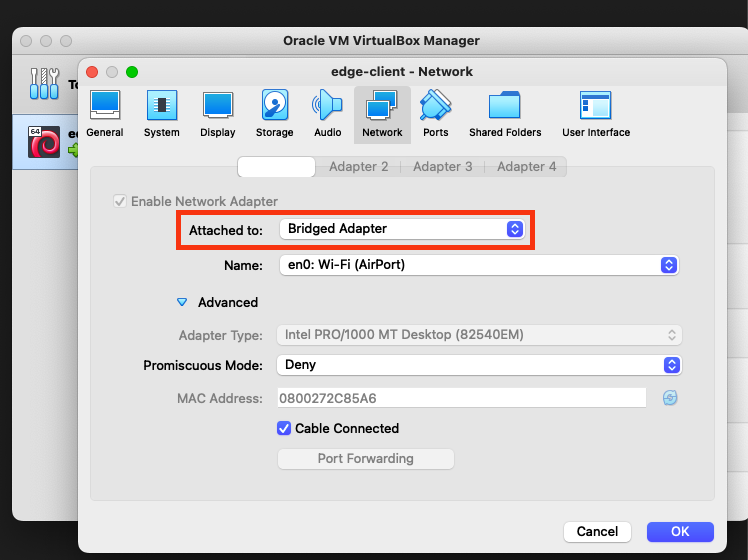Click the MAC Address text field
The width and height of the screenshot is (748, 560).
[461, 398]
